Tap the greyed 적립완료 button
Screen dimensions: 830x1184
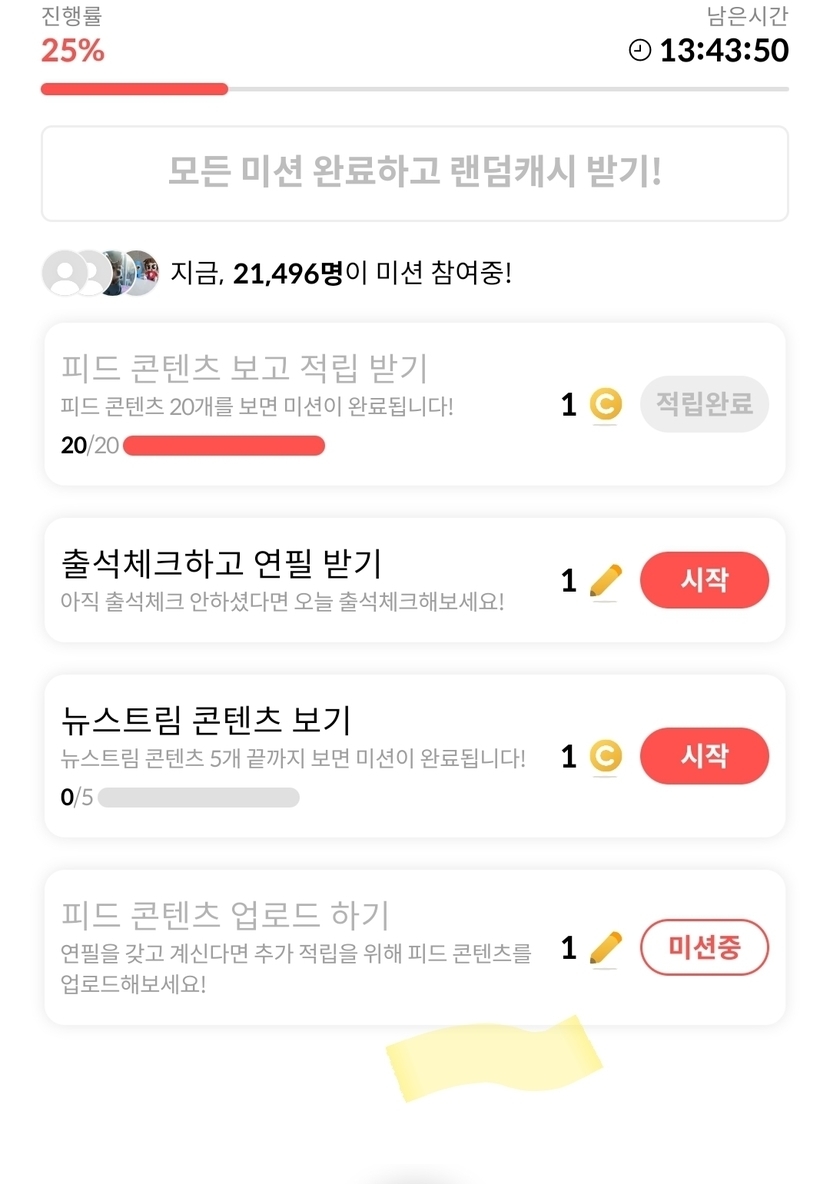pyautogui.click(x=704, y=404)
